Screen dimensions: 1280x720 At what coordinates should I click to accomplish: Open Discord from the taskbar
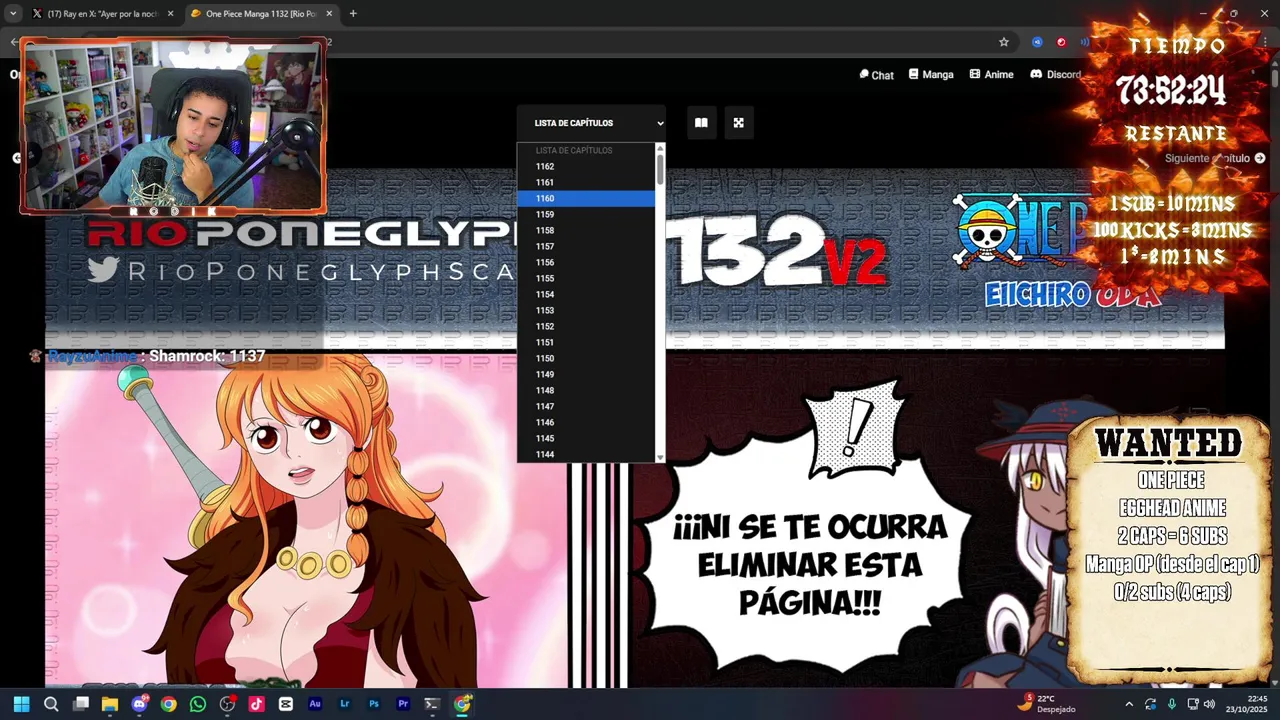139,704
